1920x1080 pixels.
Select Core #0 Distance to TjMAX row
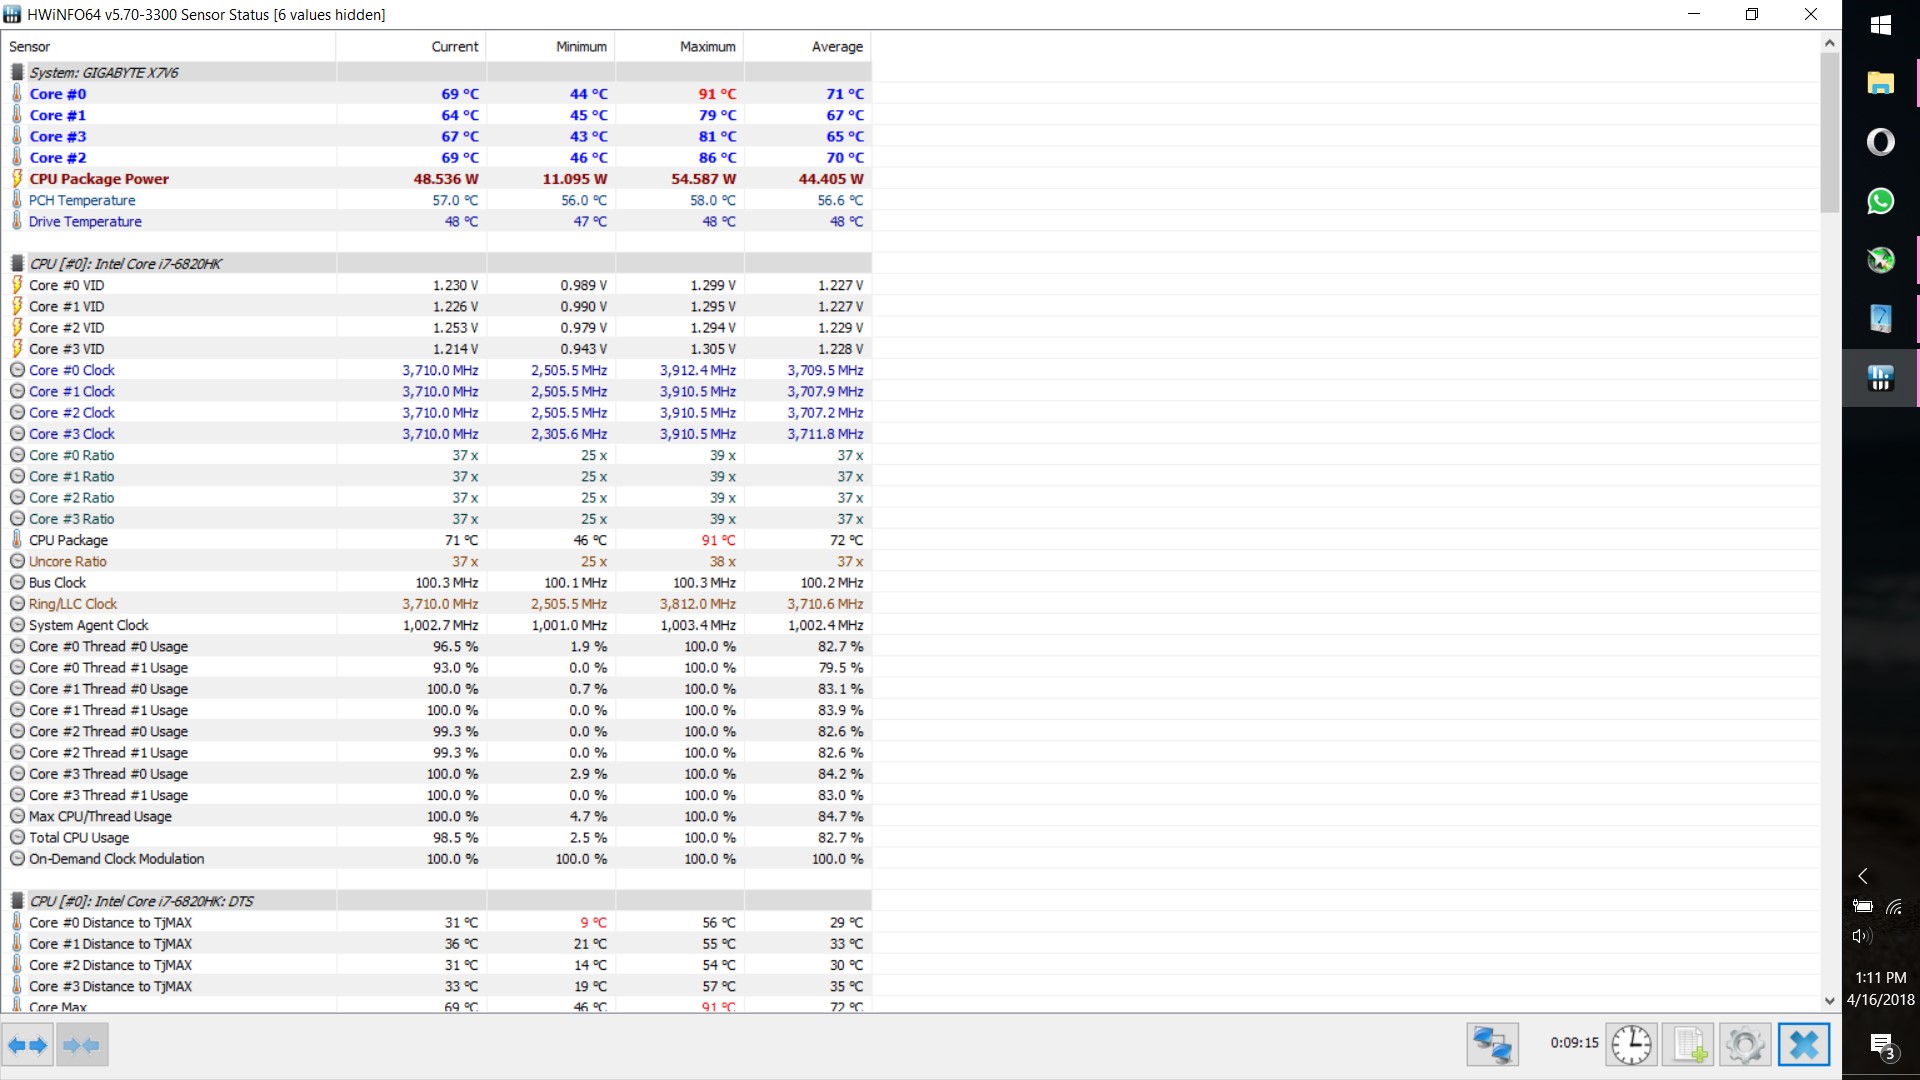(x=436, y=922)
